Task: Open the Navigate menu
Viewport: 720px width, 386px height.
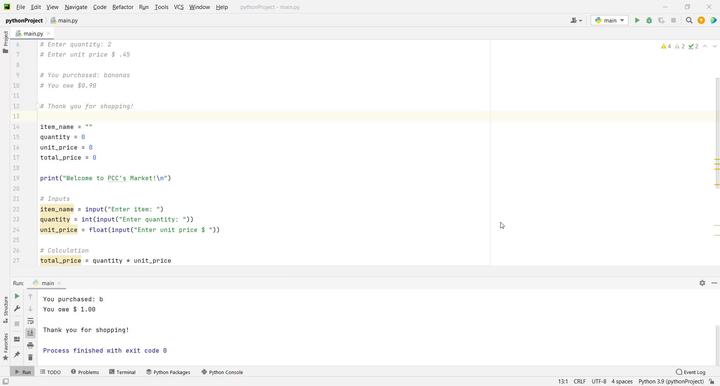Action: pos(76,7)
